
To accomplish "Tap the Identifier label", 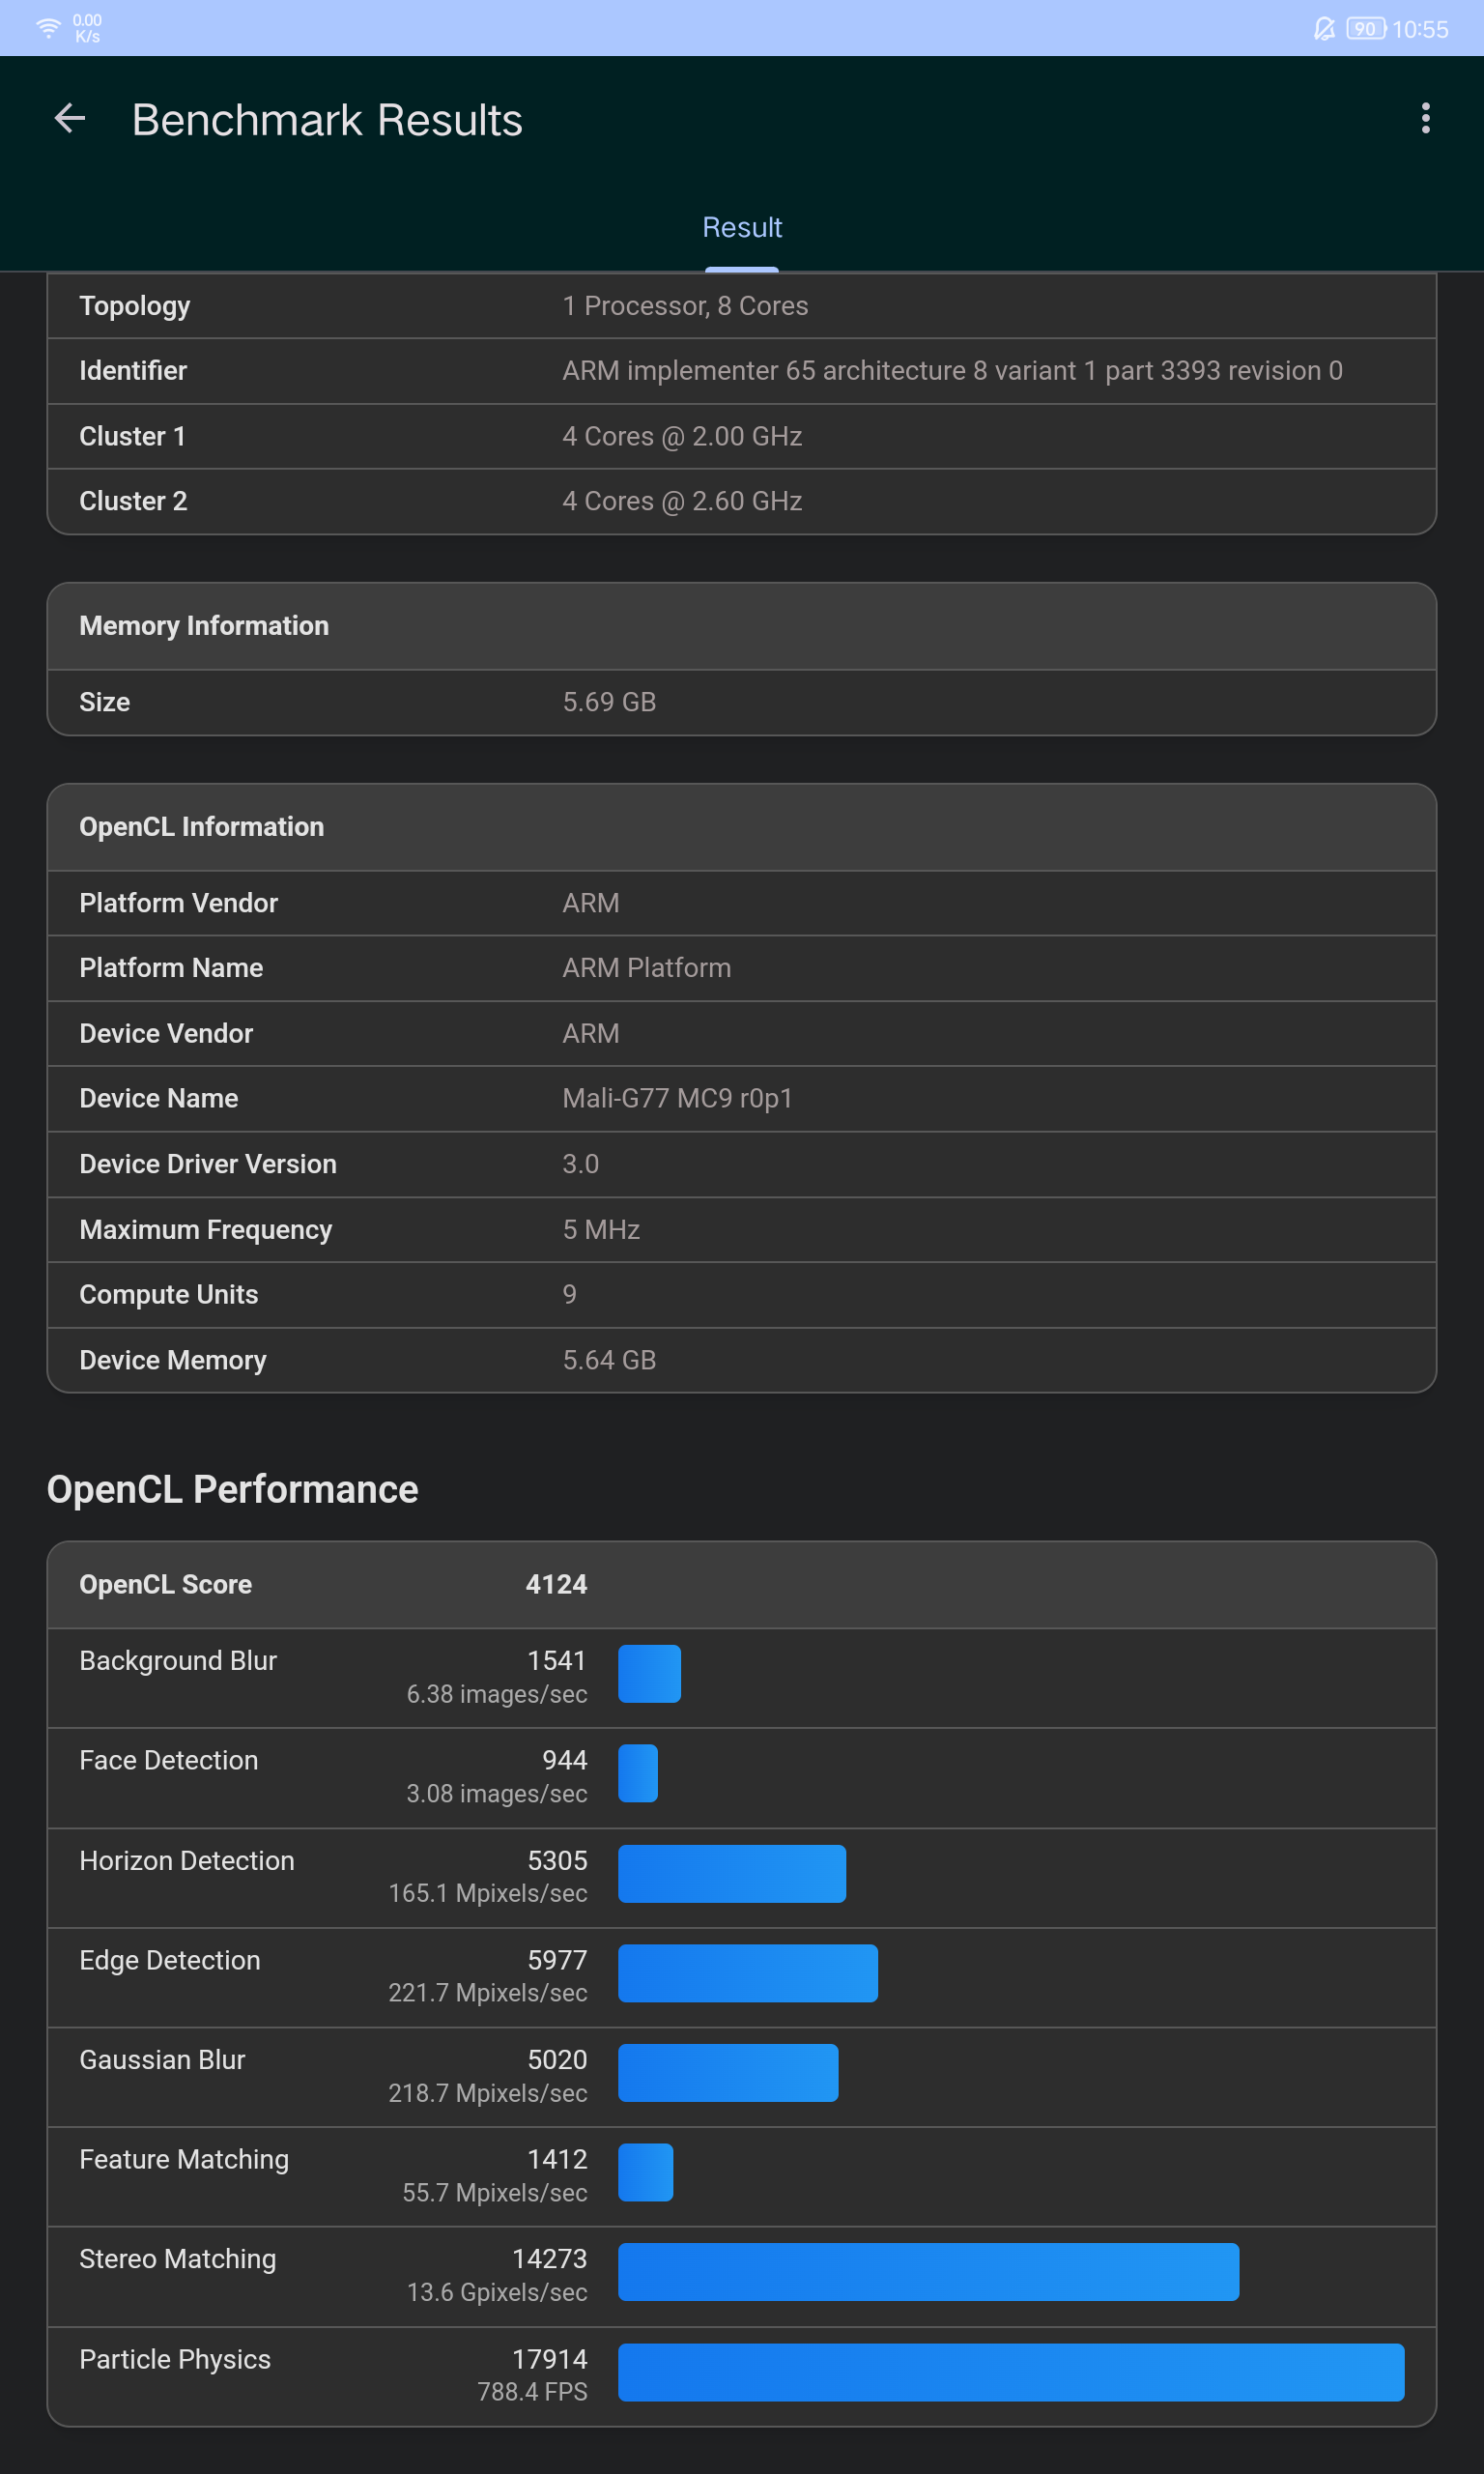I will [x=133, y=371].
